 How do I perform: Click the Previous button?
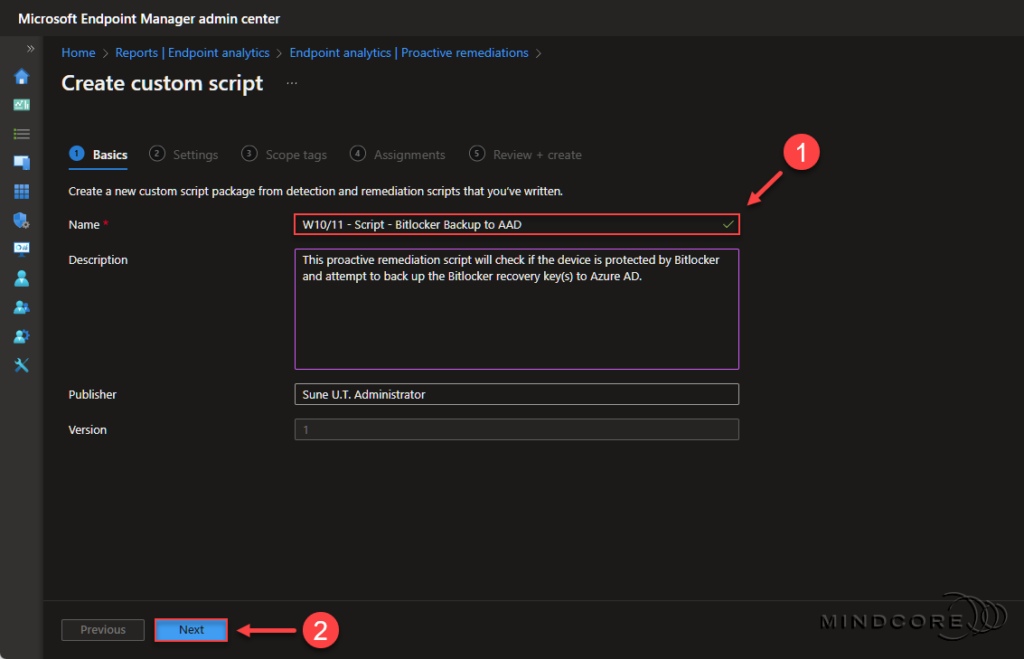(x=102, y=629)
